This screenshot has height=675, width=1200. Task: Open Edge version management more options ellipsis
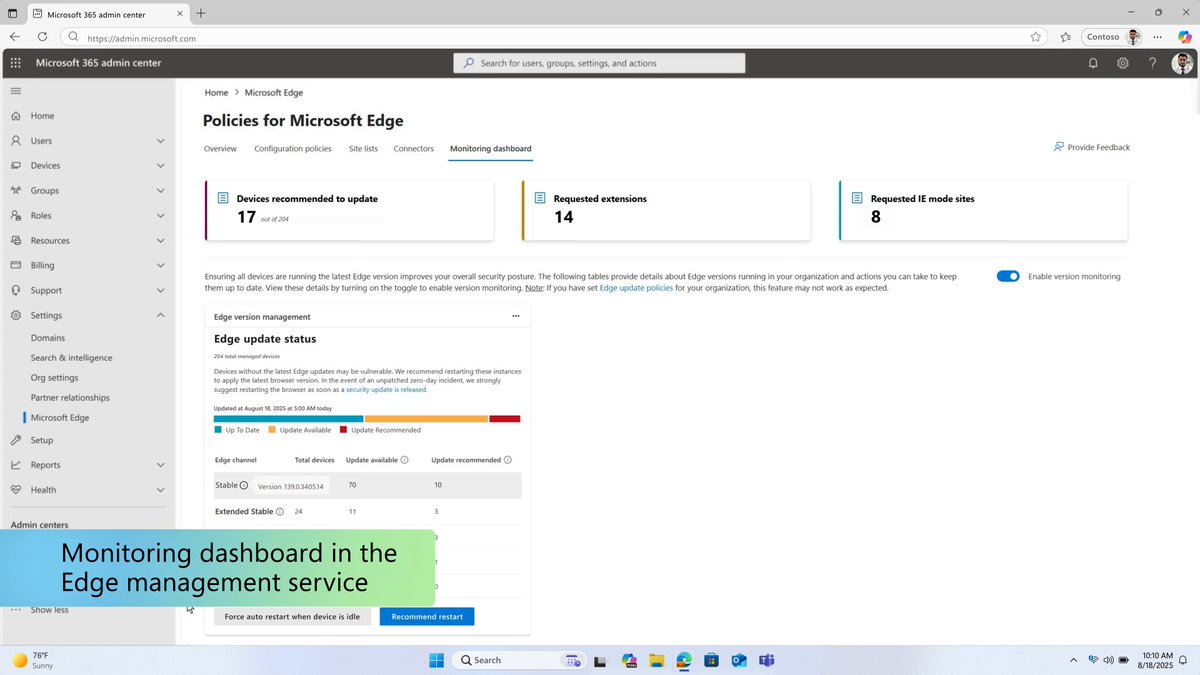pos(516,316)
